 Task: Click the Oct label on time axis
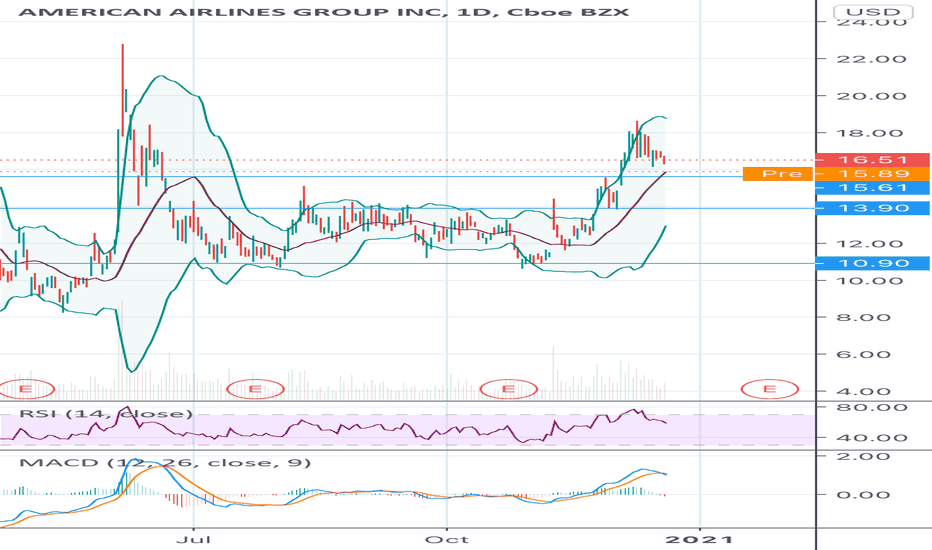click(x=447, y=540)
